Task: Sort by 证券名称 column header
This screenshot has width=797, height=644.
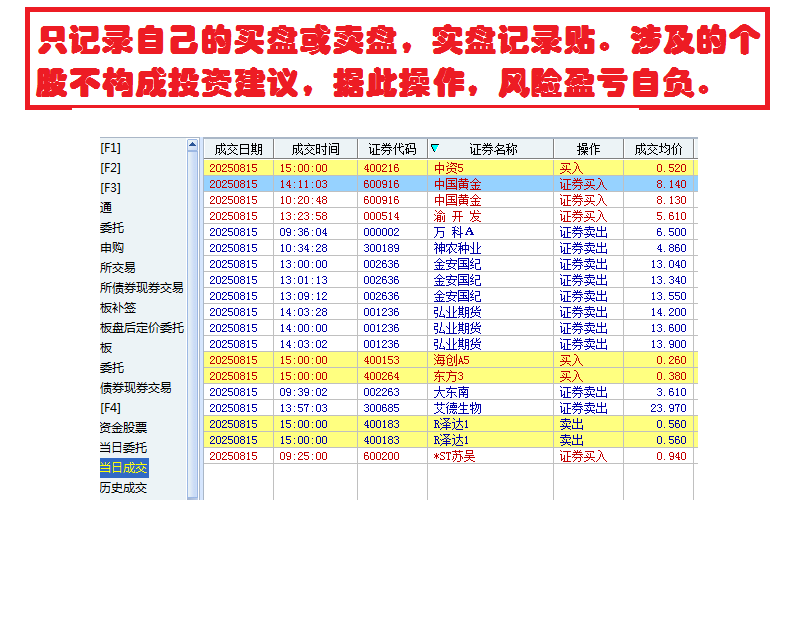Action: point(493,149)
